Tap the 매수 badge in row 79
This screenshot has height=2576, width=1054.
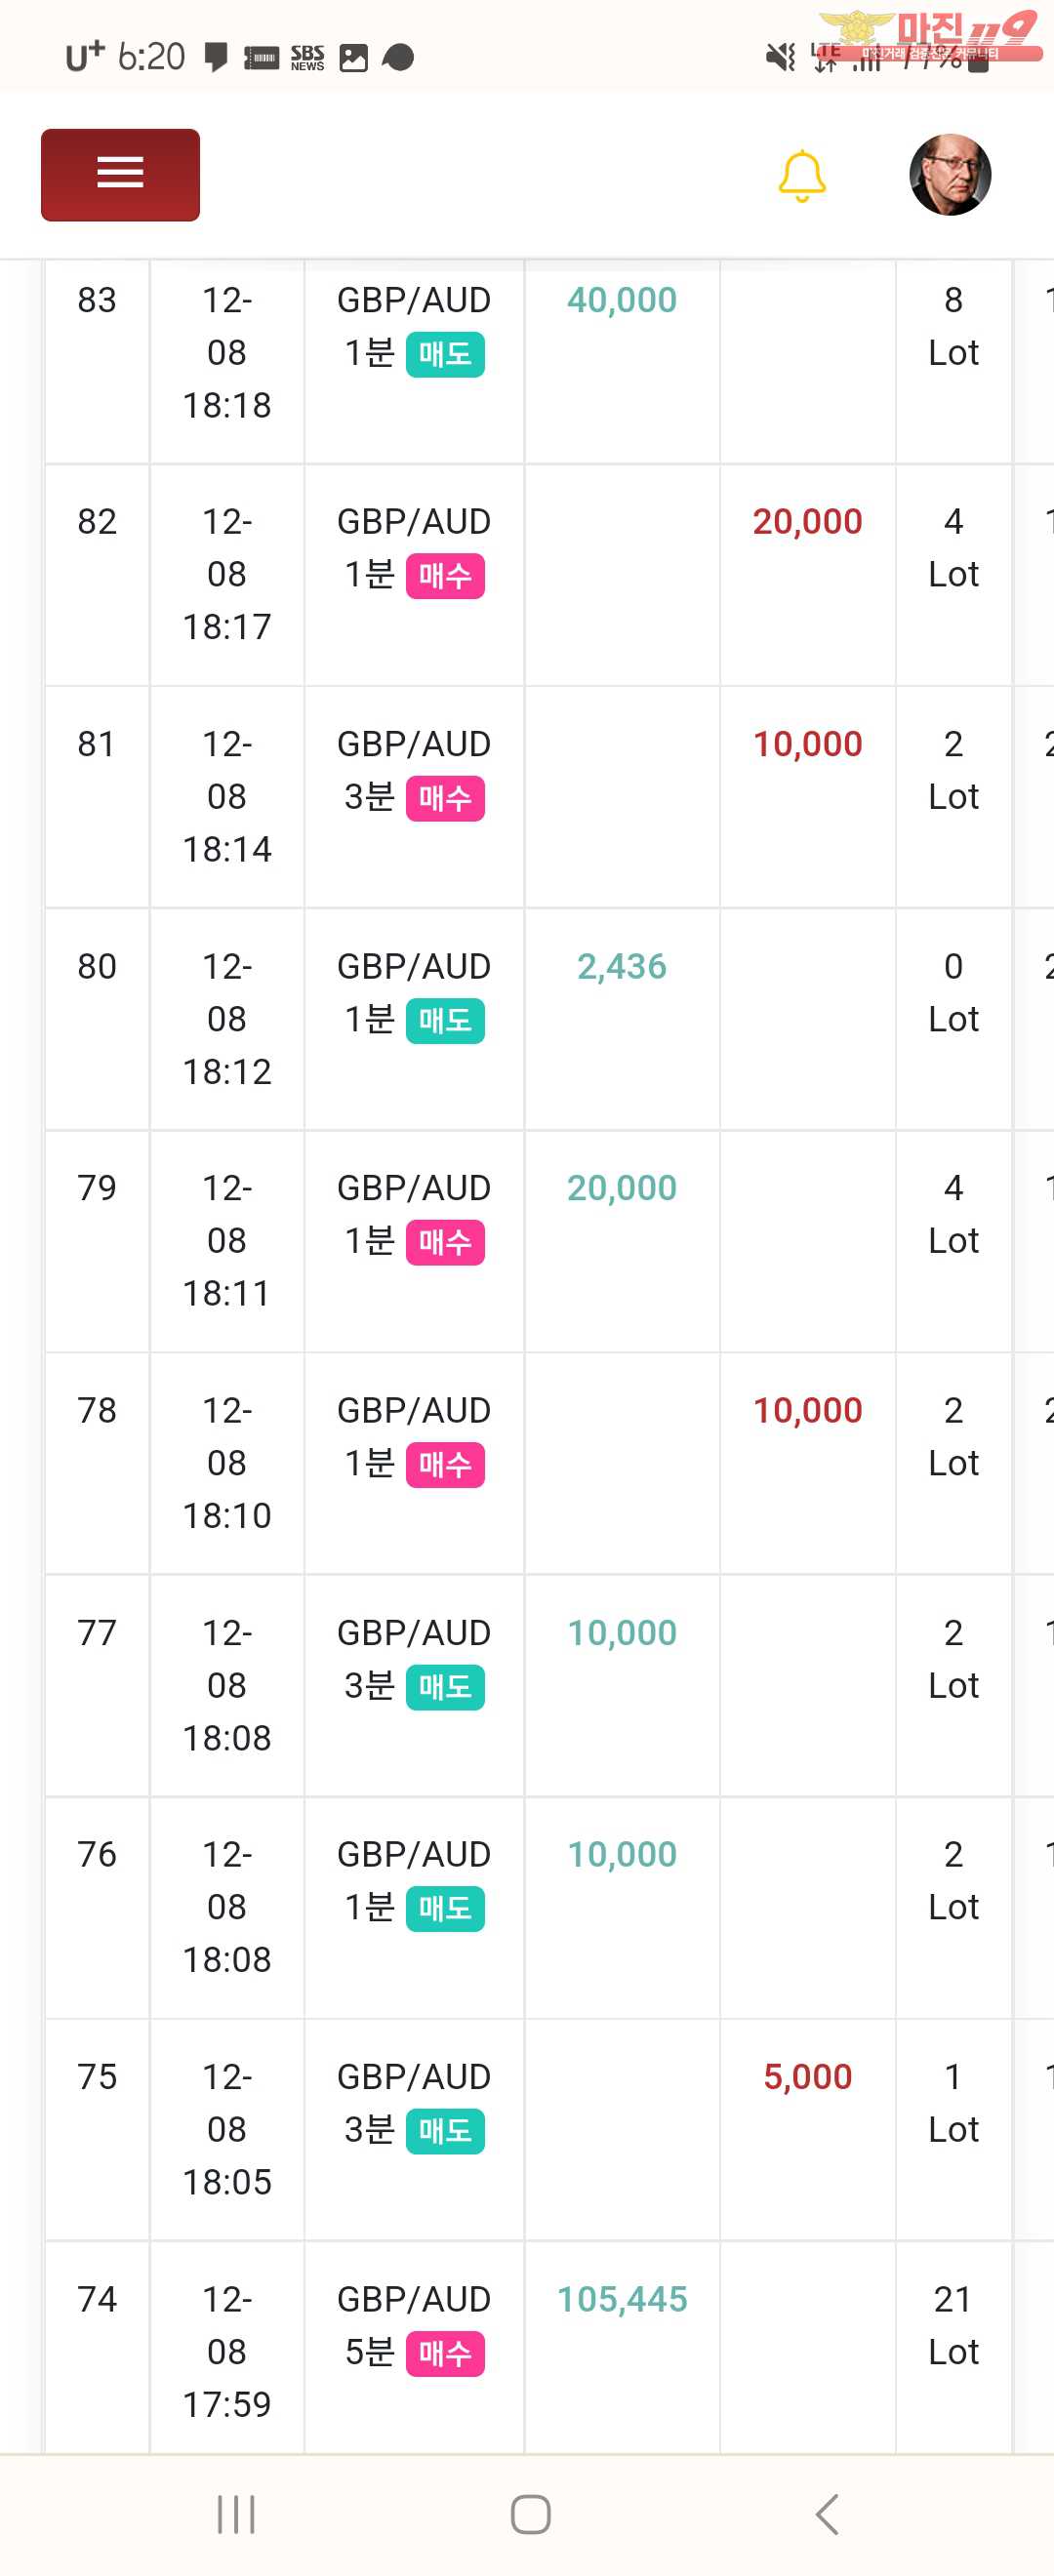tap(445, 1242)
